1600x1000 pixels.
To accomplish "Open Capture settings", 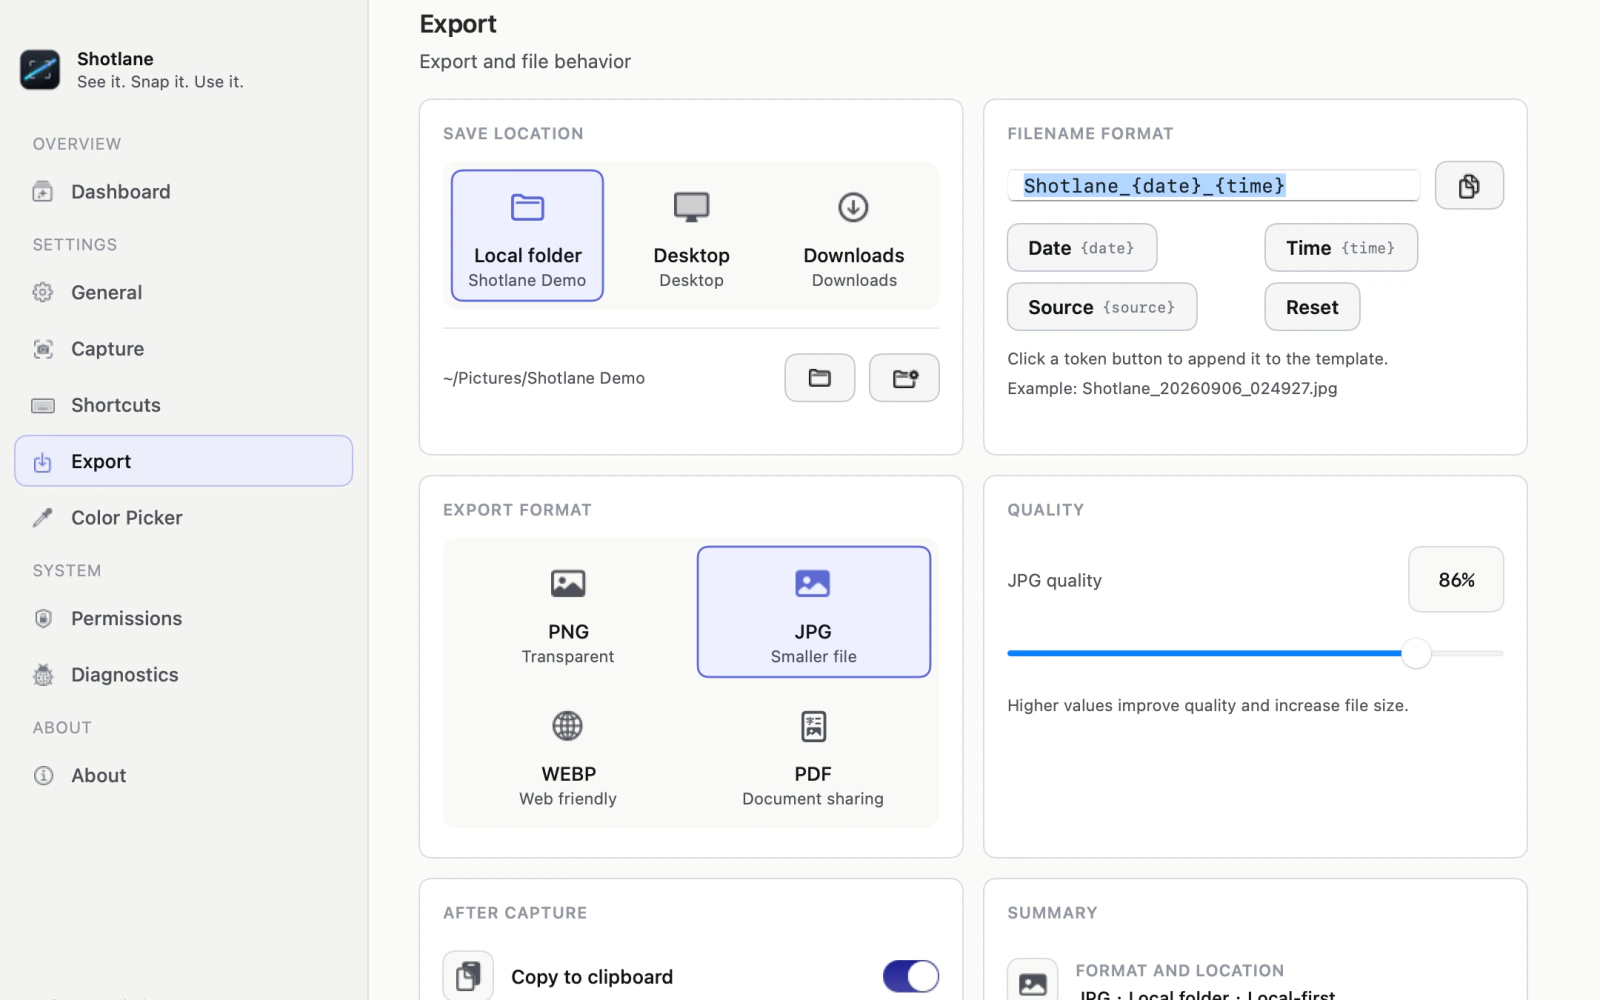I will pos(184,349).
